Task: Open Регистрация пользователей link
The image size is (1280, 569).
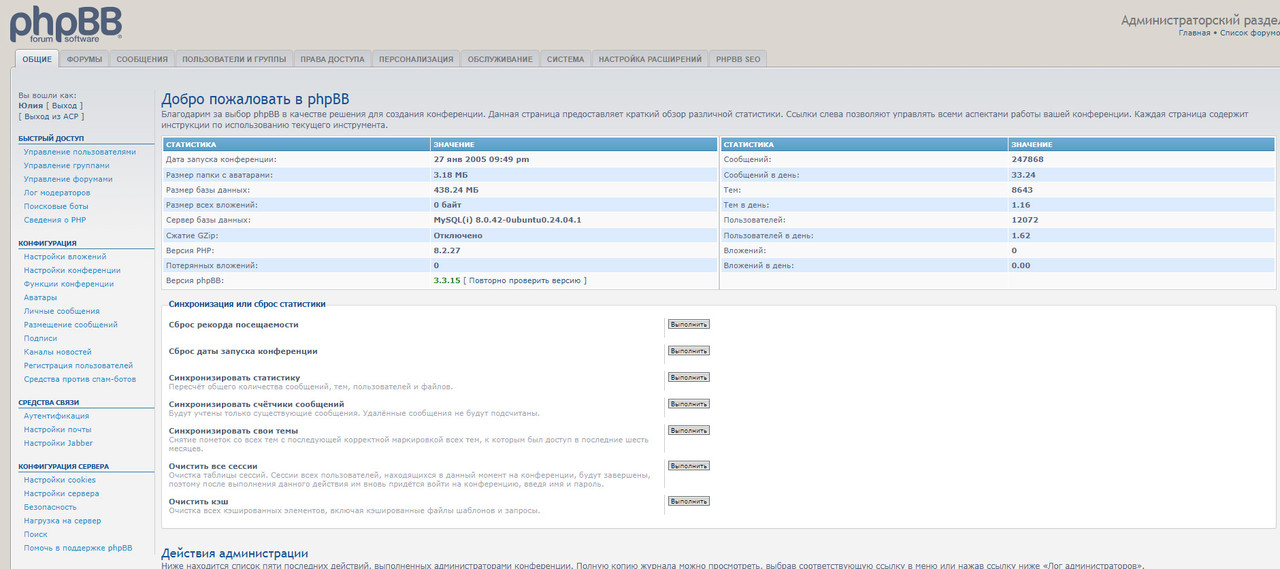Action: 78,365
